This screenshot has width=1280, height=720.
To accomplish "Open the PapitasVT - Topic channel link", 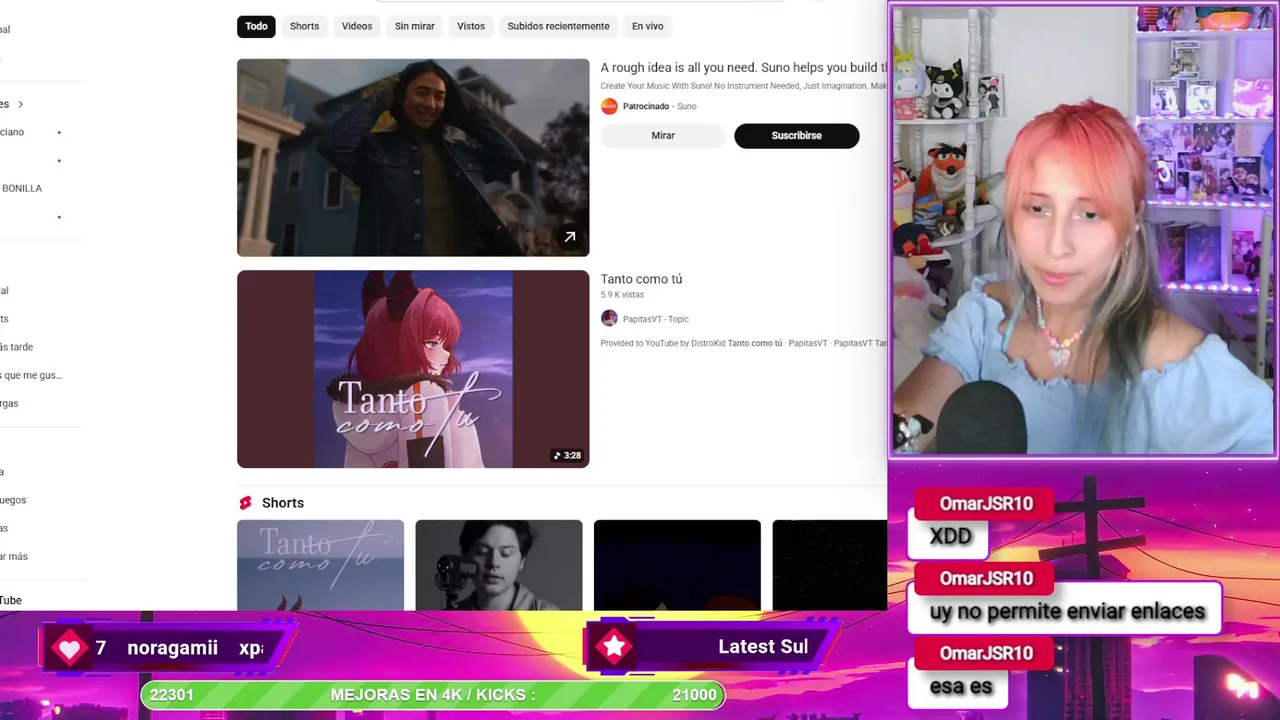I will [x=656, y=319].
